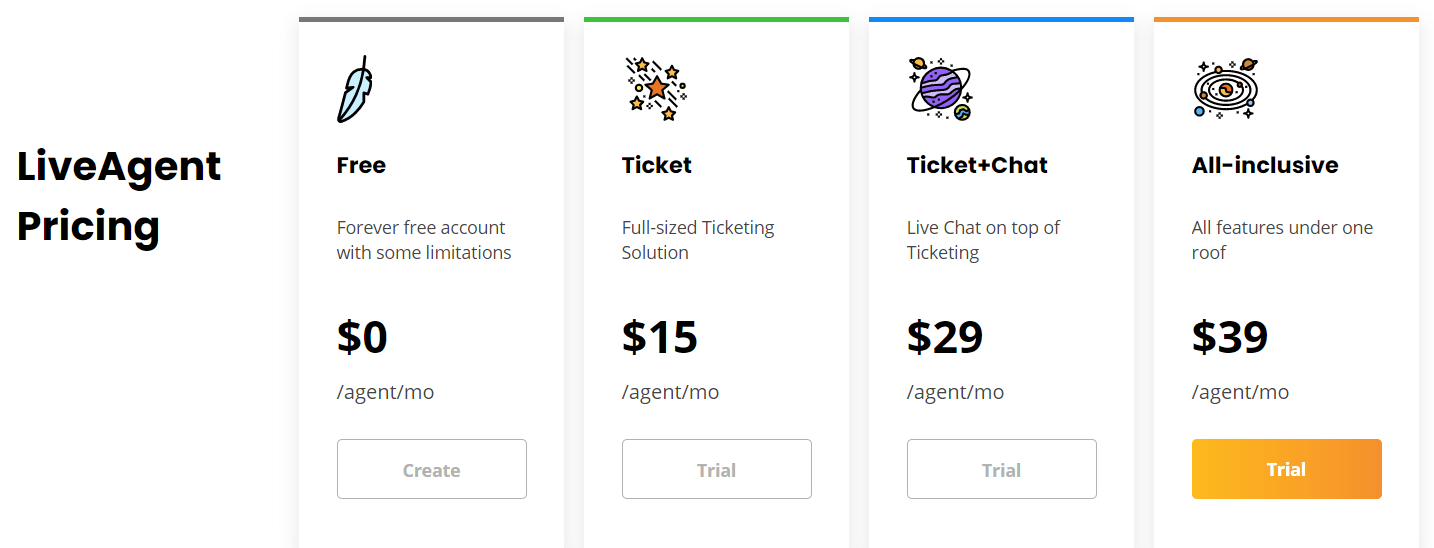This screenshot has height=548, width=1434.
Task: Click the LiveAgent Pricing title
Action: pyautogui.click(x=119, y=196)
